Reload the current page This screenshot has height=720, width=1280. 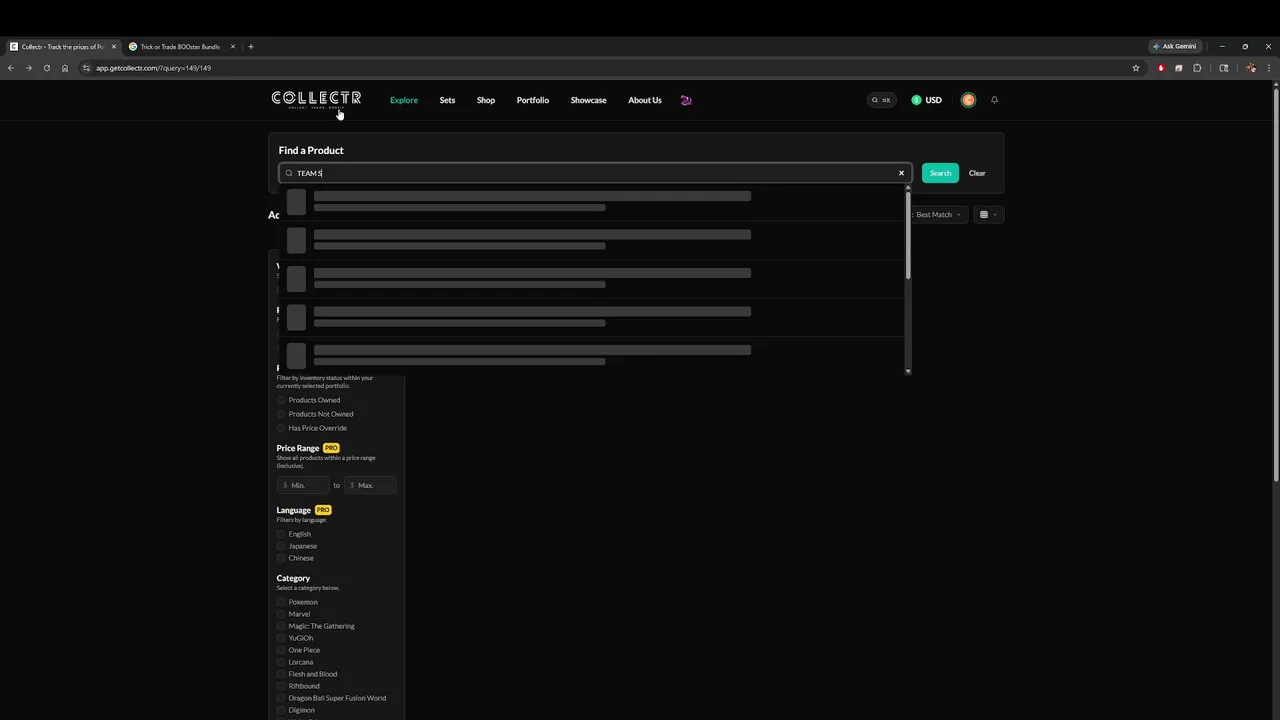pos(47,68)
